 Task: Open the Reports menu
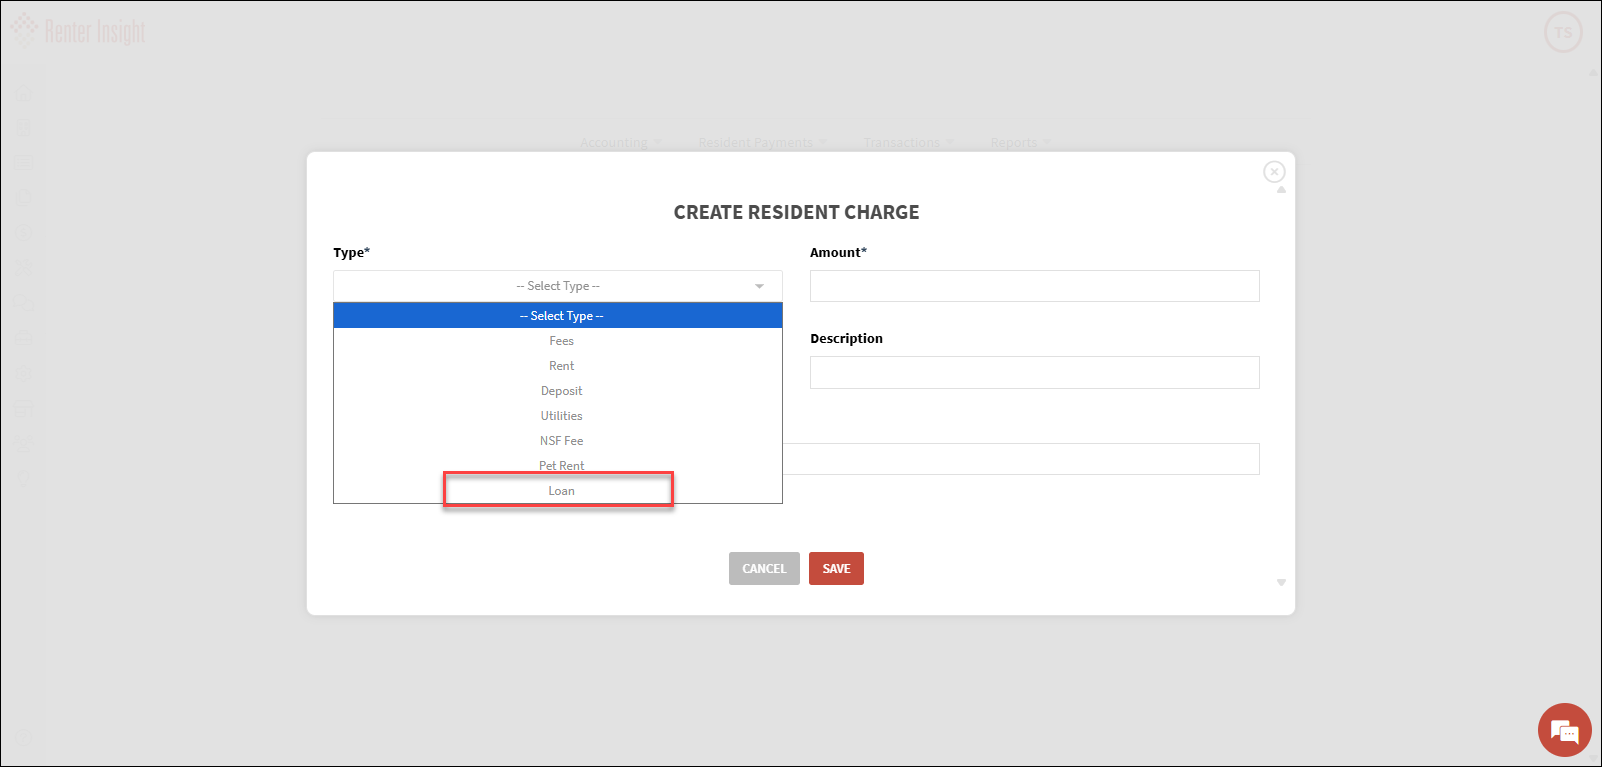[x=1019, y=143]
